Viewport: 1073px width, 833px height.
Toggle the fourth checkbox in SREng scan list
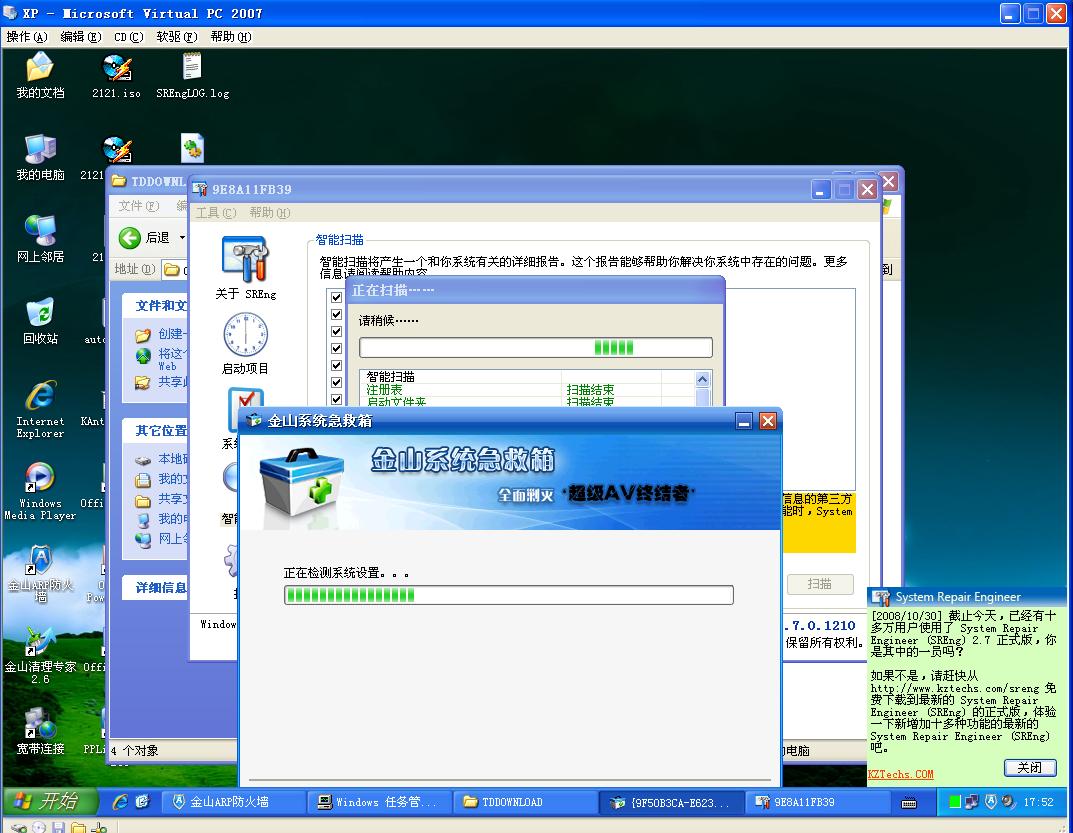click(x=336, y=348)
